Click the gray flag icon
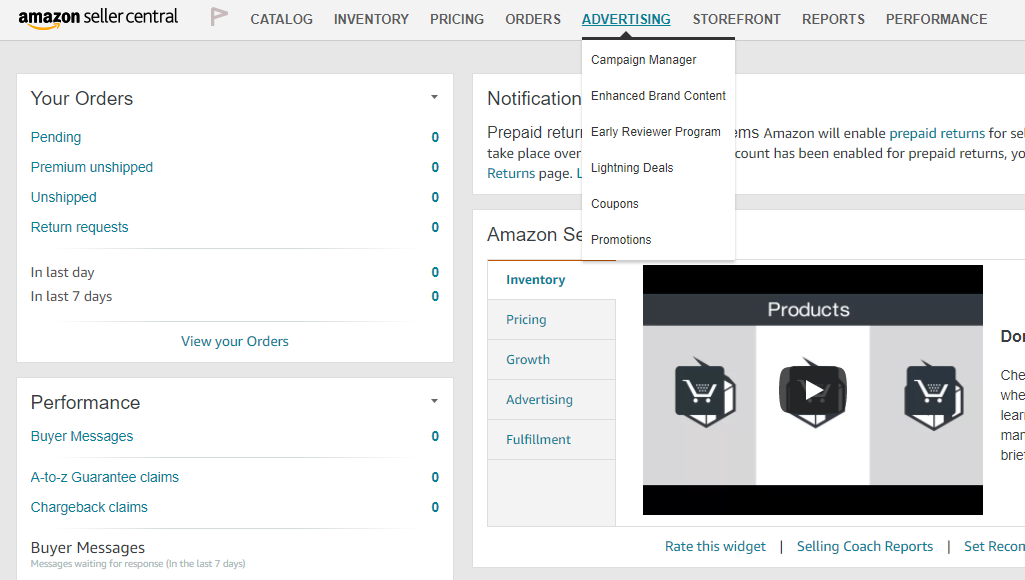Screen dimensions: 1025x580 tap(219, 17)
